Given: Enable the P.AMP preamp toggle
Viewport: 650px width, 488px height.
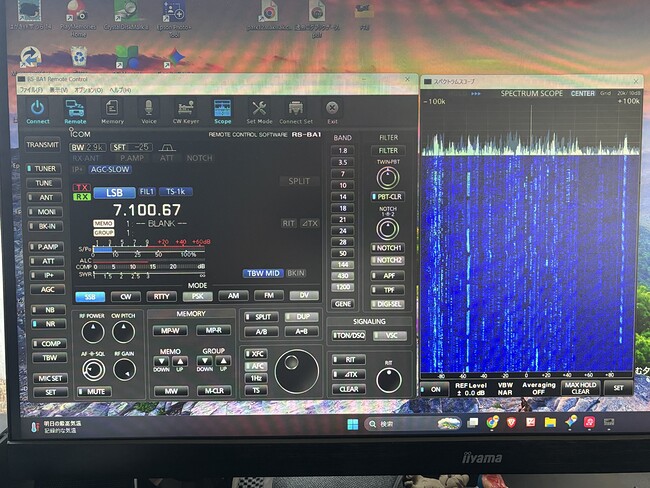Looking at the screenshot, I should click(x=46, y=247).
